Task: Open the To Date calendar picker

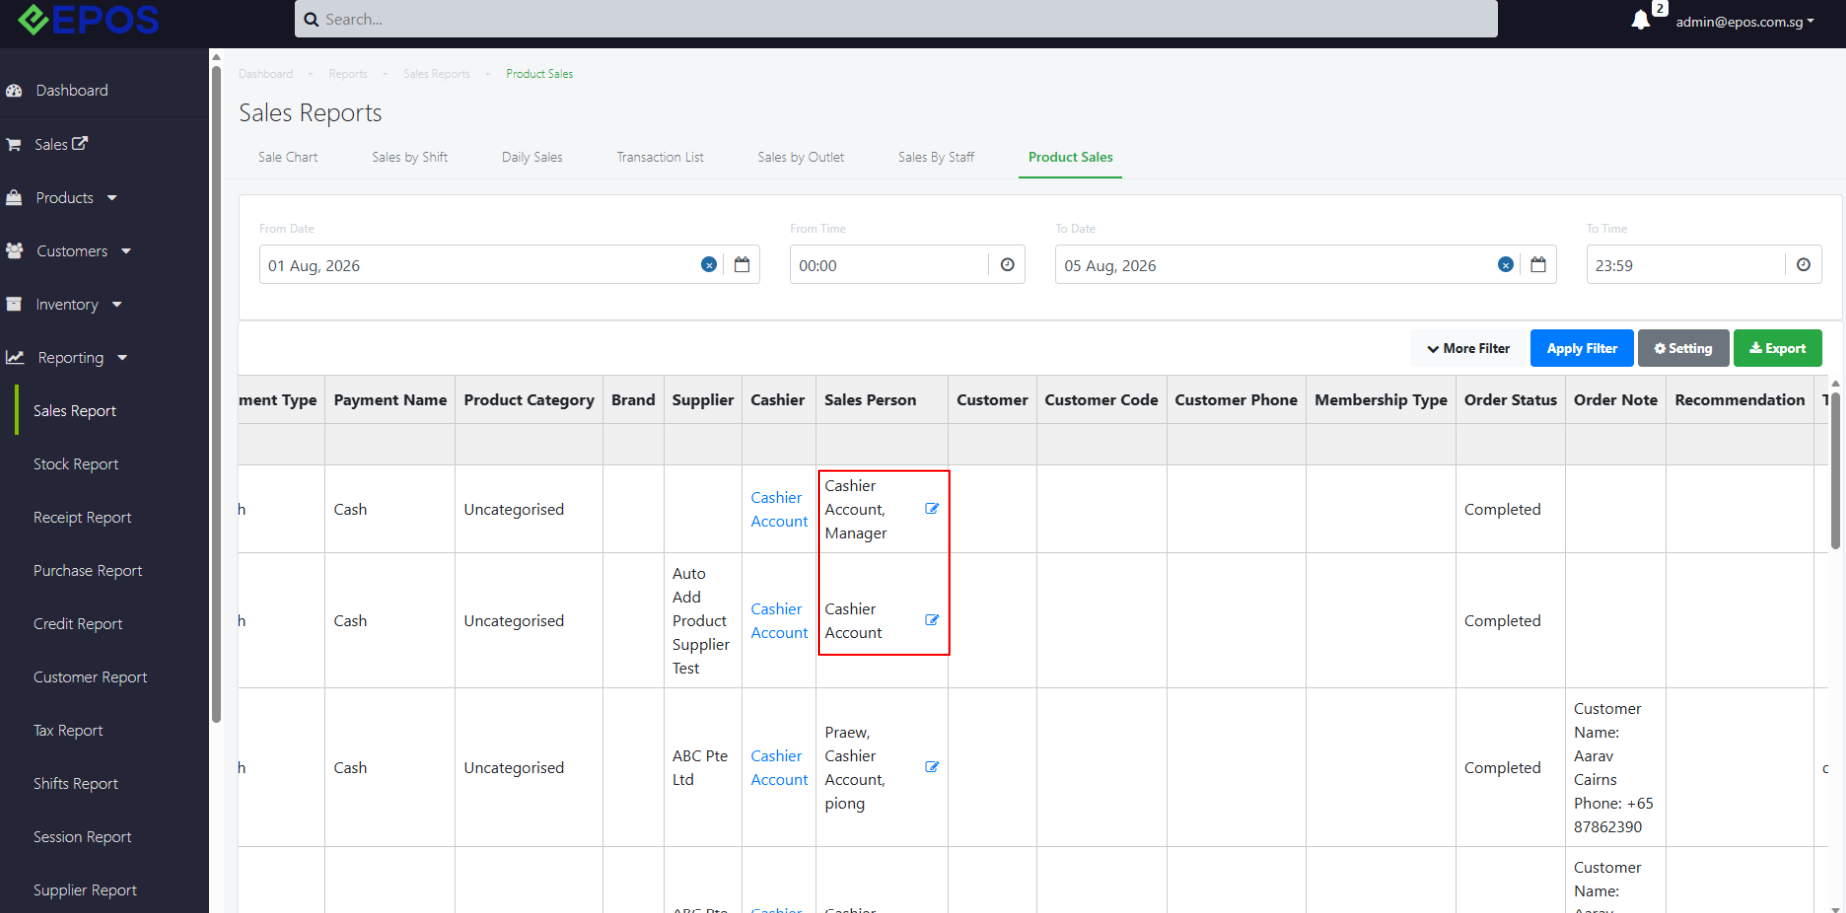Action: [1538, 265]
